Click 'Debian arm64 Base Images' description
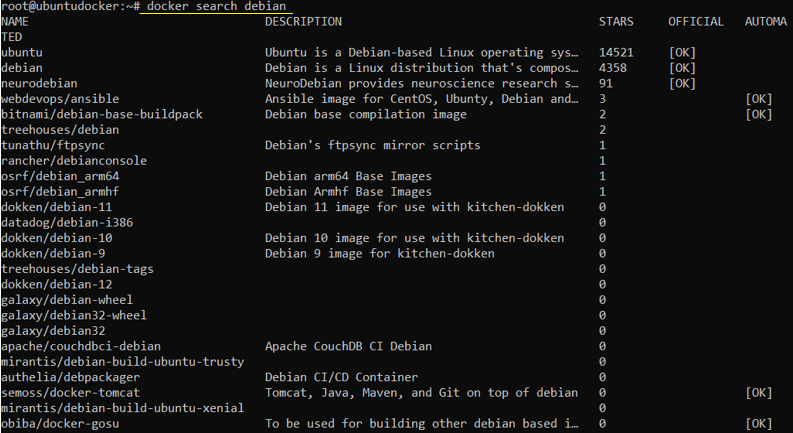Image resolution: width=793 pixels, height=433 pixels. [x=348, y=176]
